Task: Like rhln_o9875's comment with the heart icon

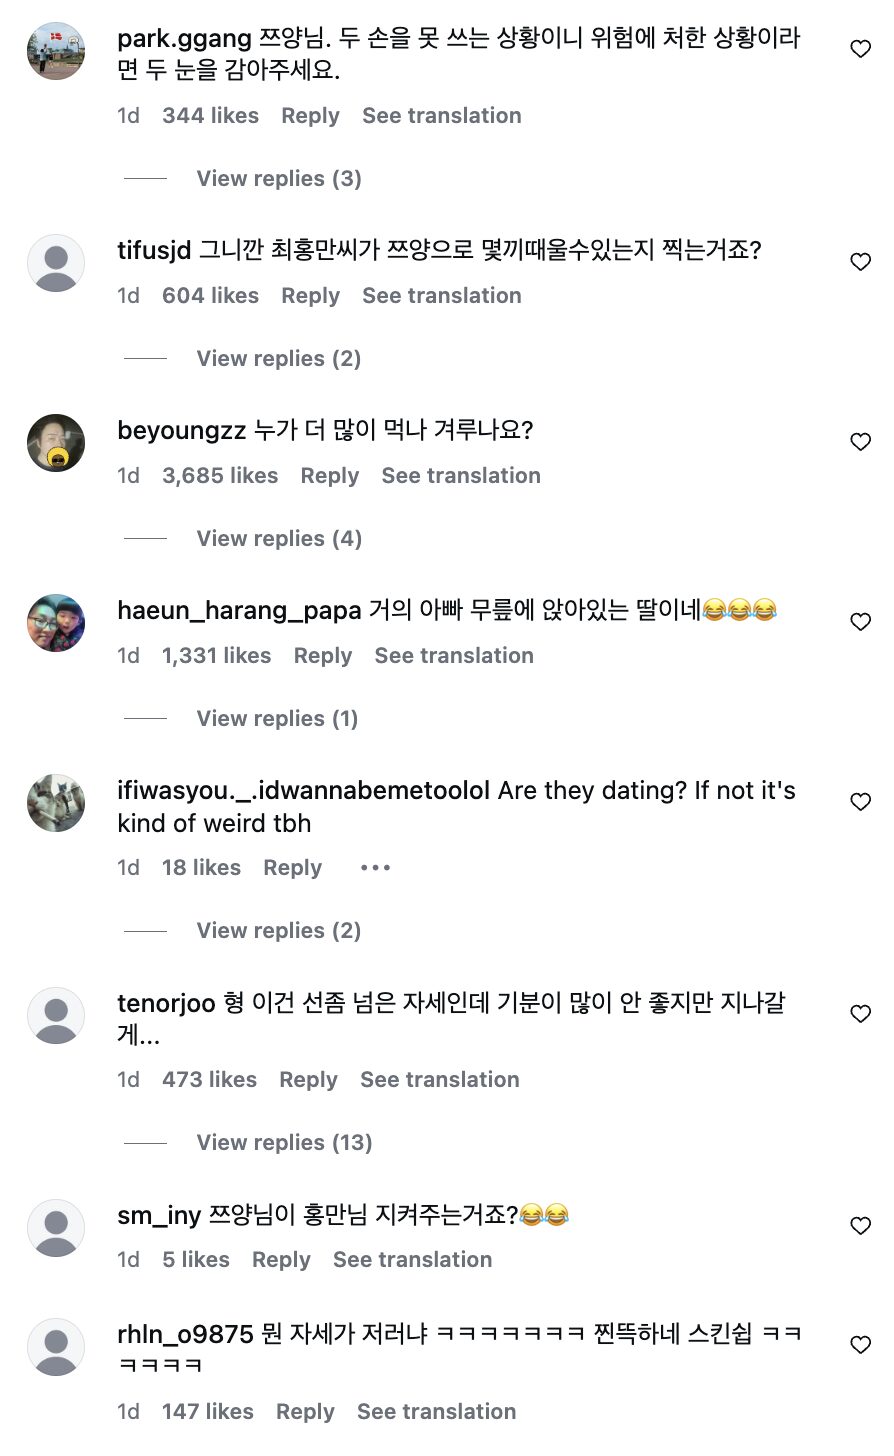Action: click(x=860, y=1346)
